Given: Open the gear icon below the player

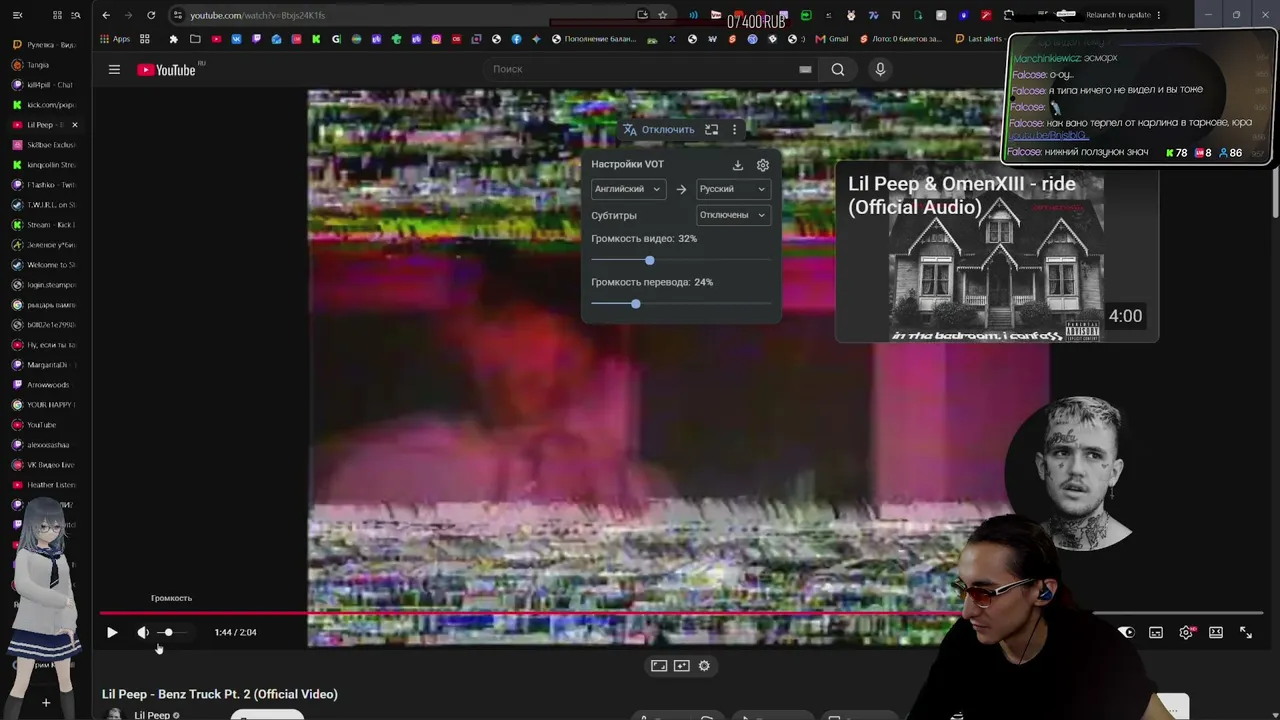Looking at the screenshot, I should pos(704,666).
